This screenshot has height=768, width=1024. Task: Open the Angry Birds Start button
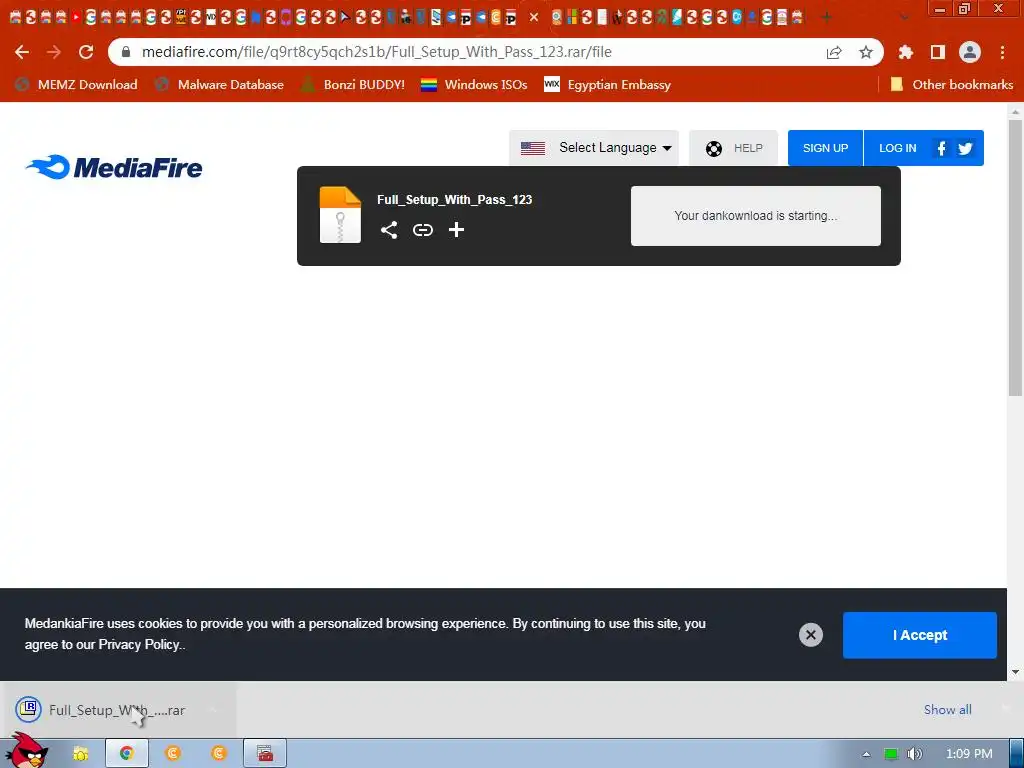coord(27,751)
